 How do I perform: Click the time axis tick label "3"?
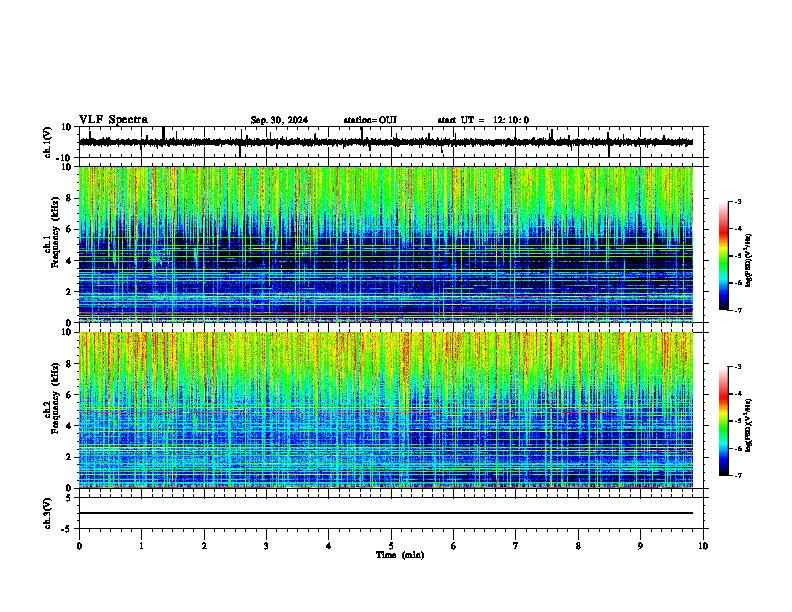pos(266,546)
